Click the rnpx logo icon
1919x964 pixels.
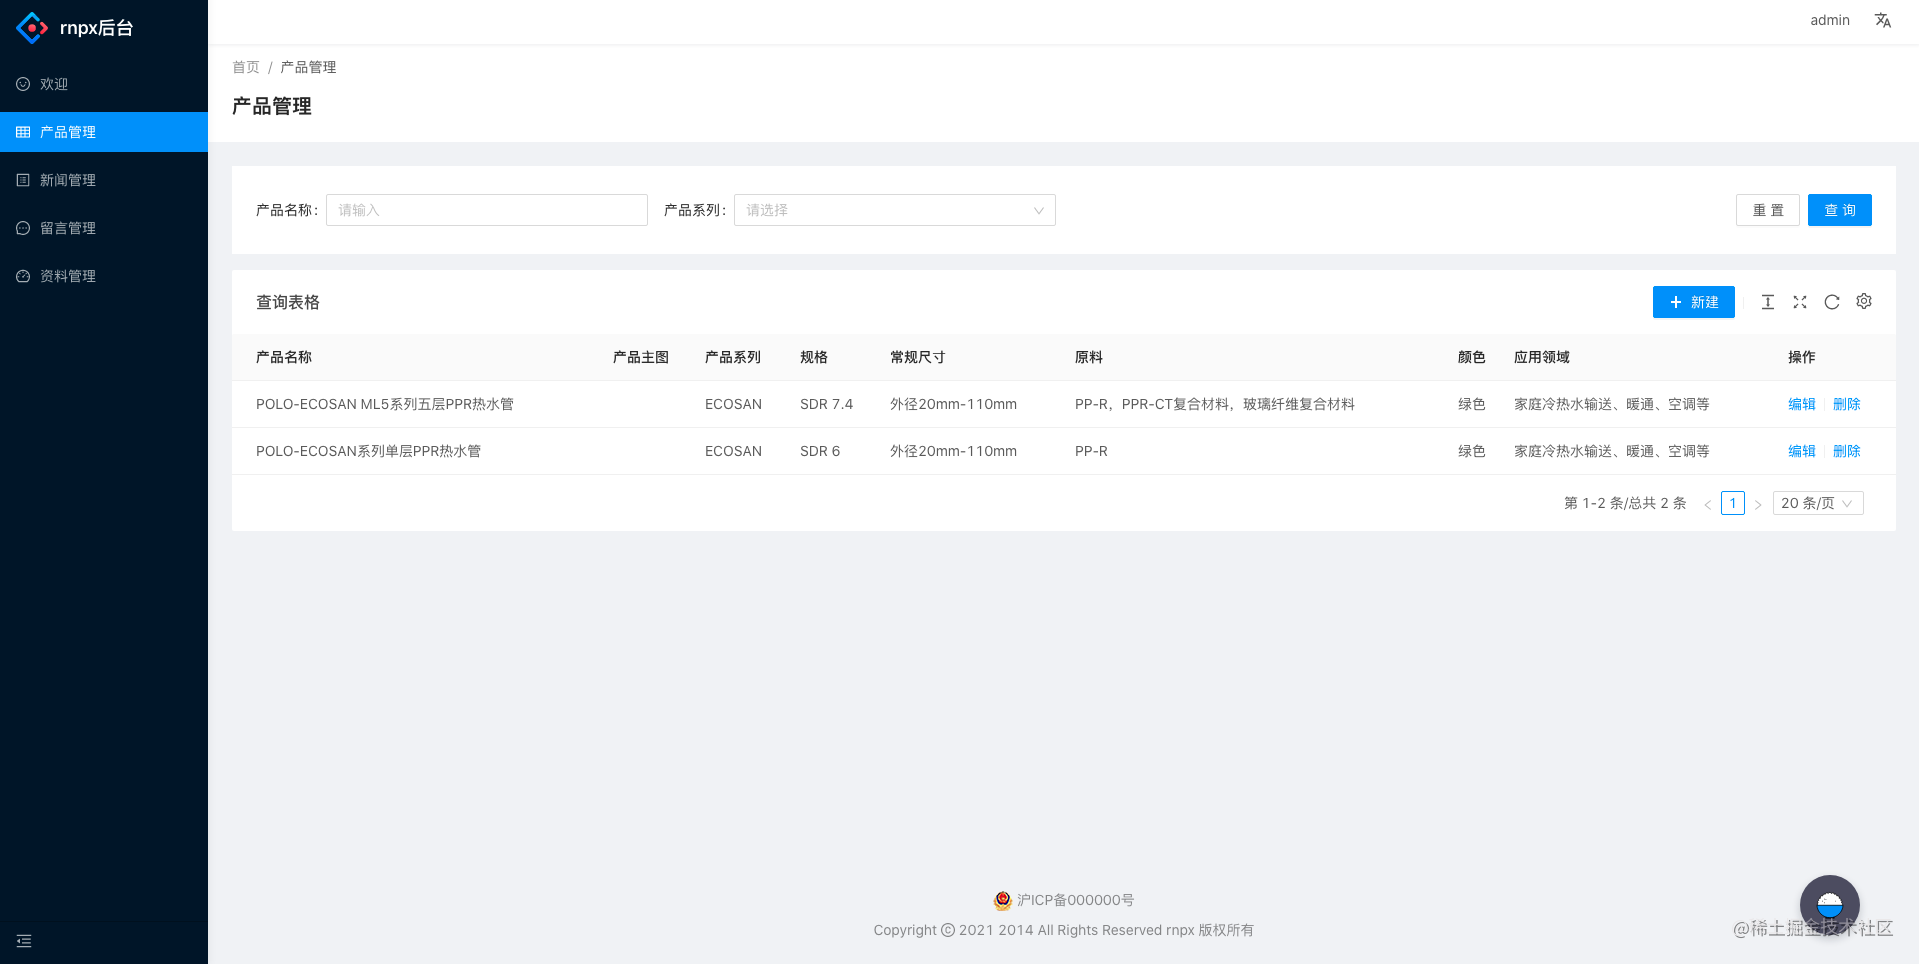coord(32,28)
